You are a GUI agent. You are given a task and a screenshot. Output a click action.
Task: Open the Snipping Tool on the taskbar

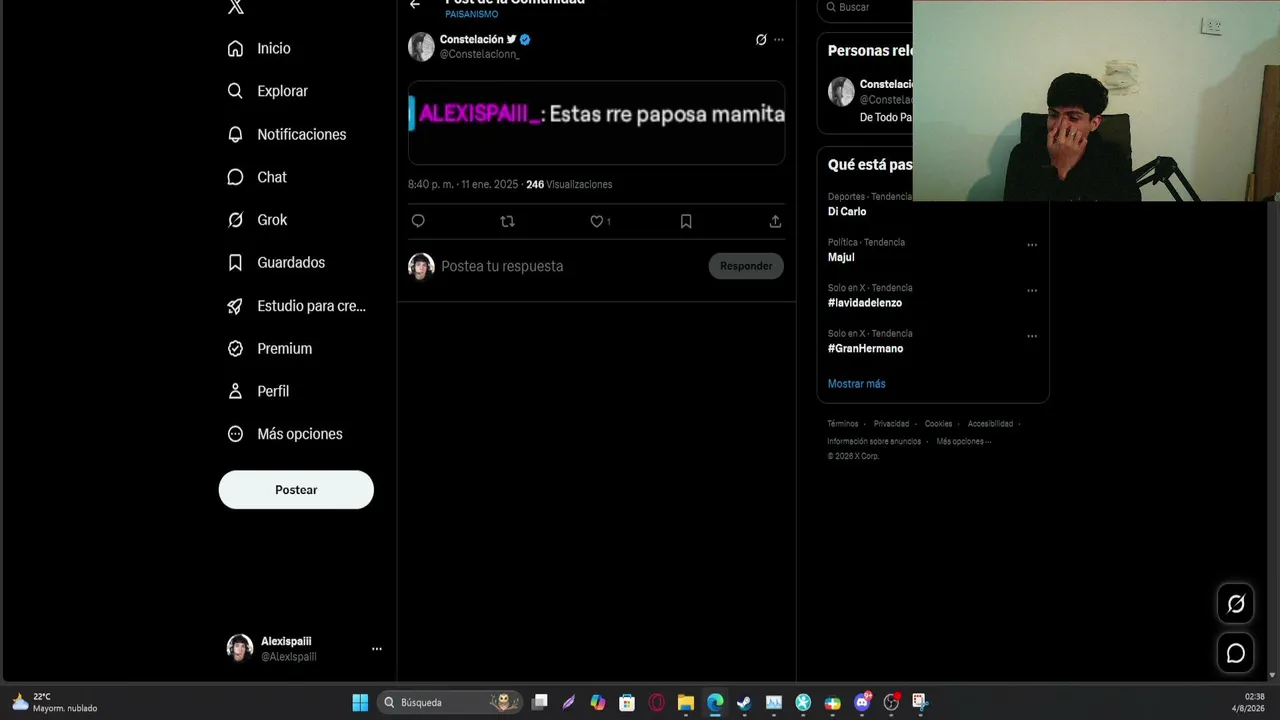point(920,702)
